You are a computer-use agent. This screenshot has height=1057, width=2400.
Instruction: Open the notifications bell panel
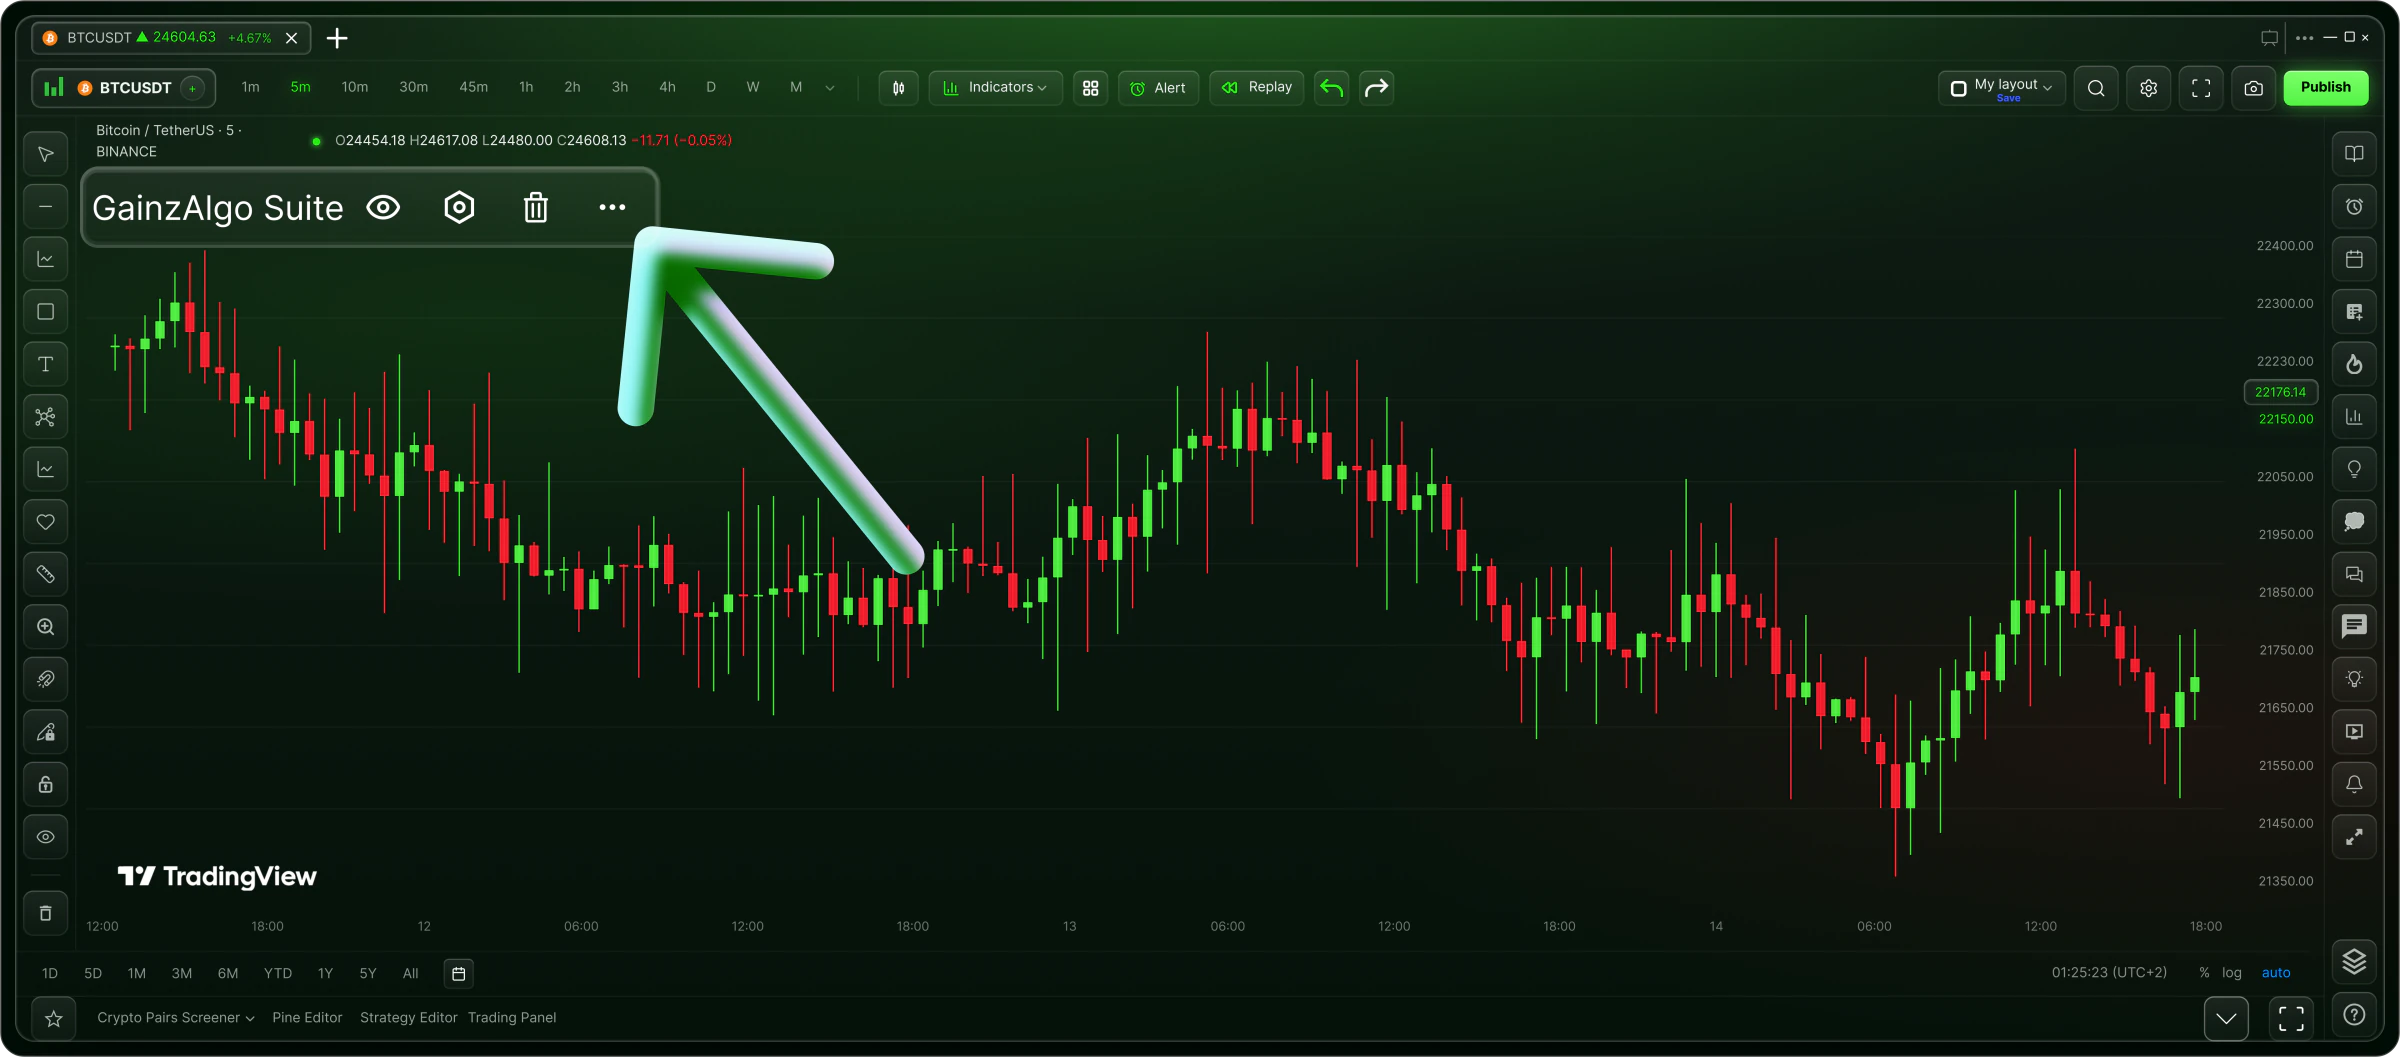[x=2355, y=784]
